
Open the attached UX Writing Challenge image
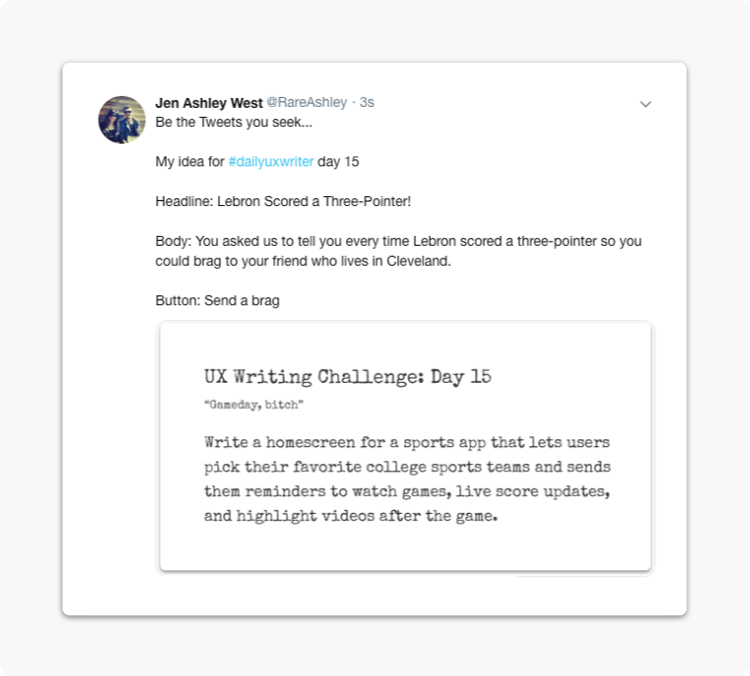[405, 448]
